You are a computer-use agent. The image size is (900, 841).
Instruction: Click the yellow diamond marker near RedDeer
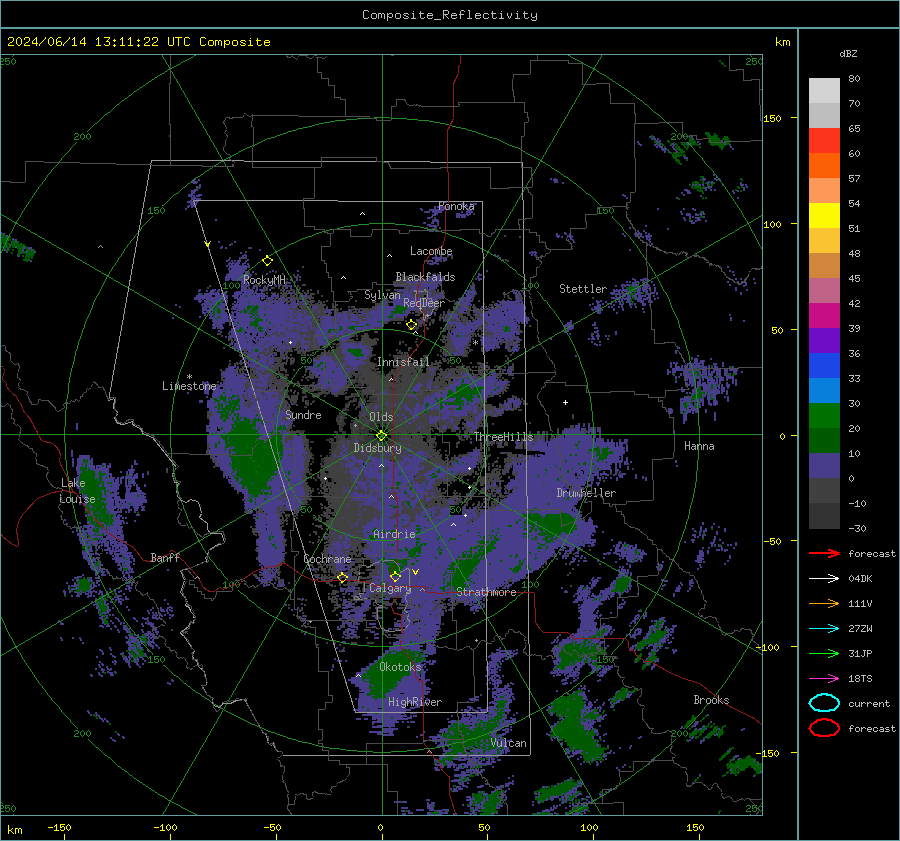pyautogui.click(x=412, y=325)
